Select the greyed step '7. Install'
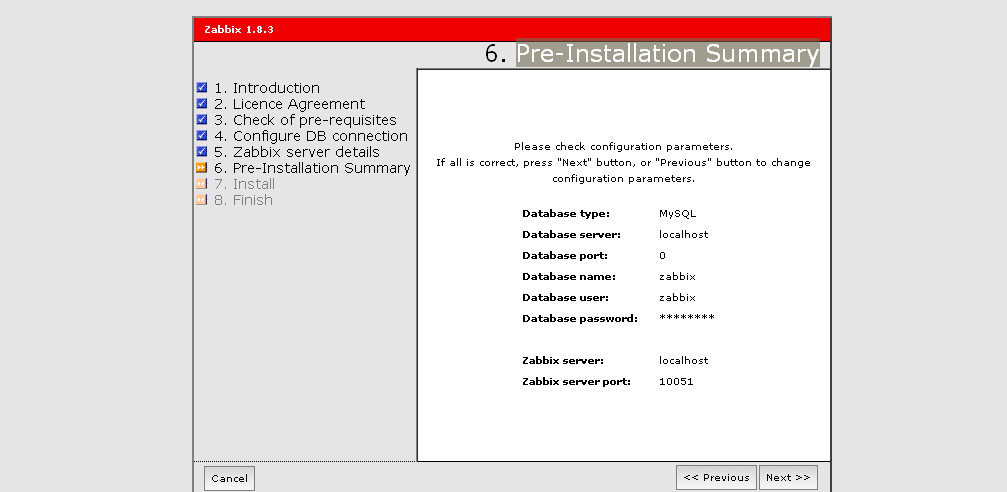Image resolution: width=1007 pixels, height=492 pixels. click(244, 184)
